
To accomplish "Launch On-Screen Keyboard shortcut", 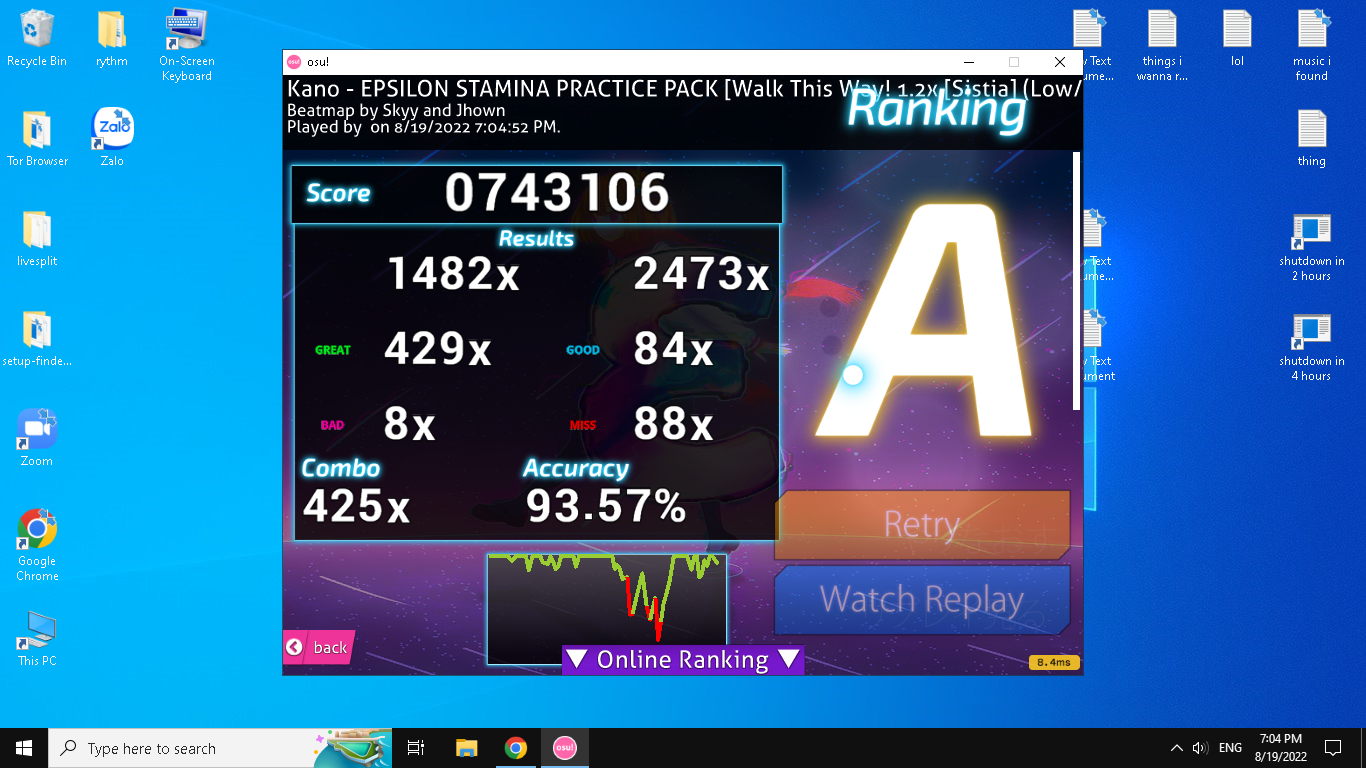I will [186, 45].
